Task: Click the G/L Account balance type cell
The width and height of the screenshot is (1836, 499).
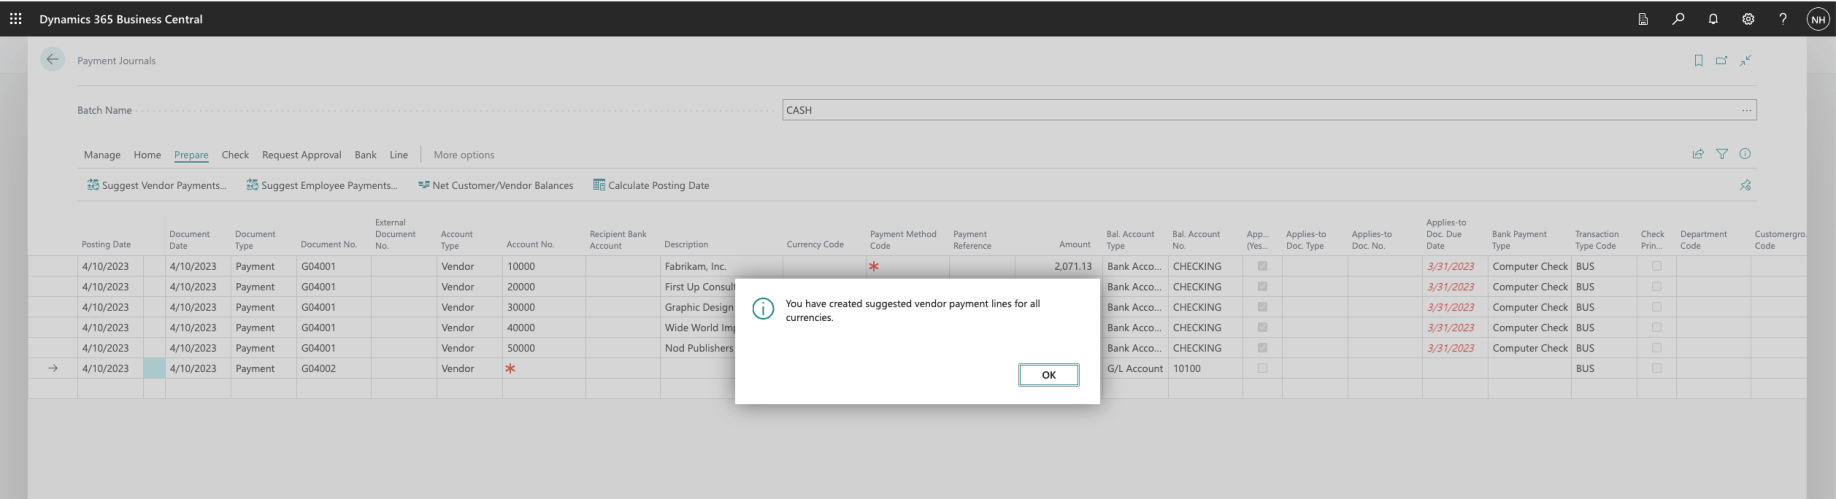Action: (1135, 368)
